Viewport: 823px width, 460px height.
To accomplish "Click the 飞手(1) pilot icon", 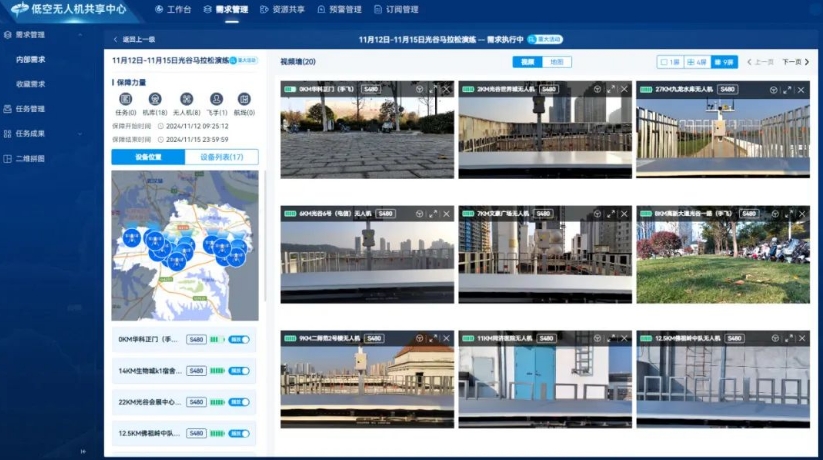I will click(215, 99).
